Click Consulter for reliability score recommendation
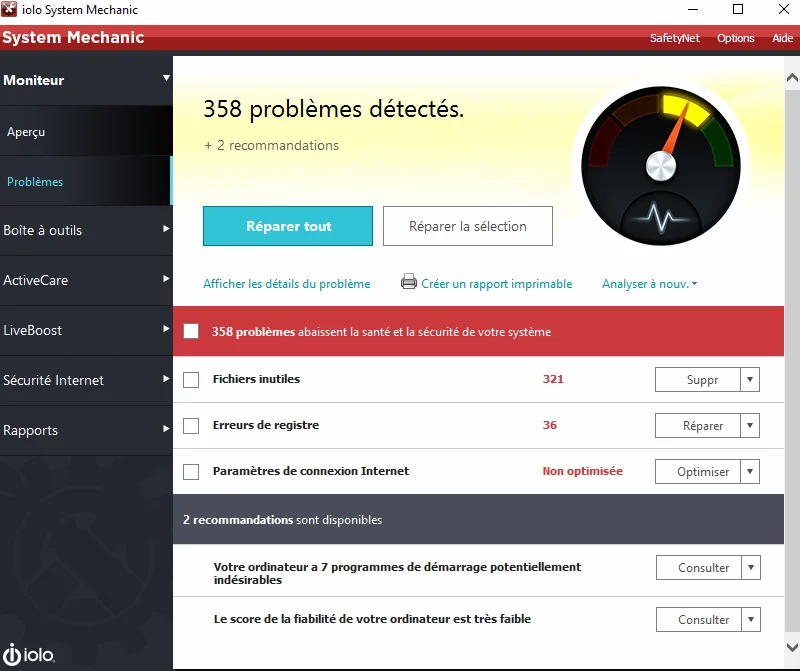Screen dimensions: 800x671 [699, 619]
